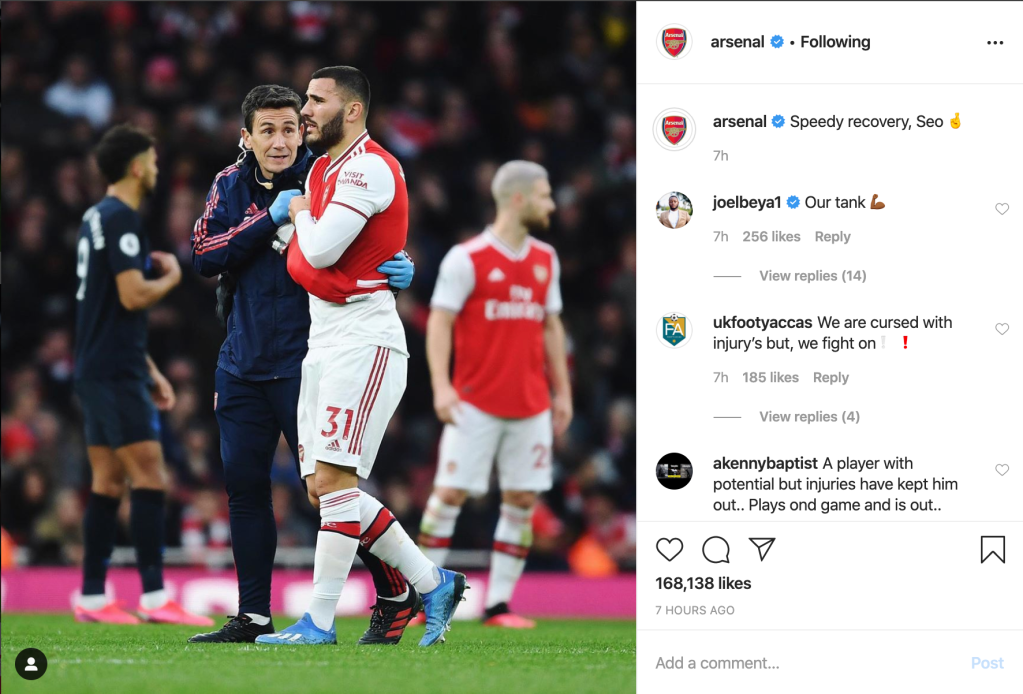Expand joelbeya1's 14 replies
The height and width of the screenshot is (694, 1023).
812,276
